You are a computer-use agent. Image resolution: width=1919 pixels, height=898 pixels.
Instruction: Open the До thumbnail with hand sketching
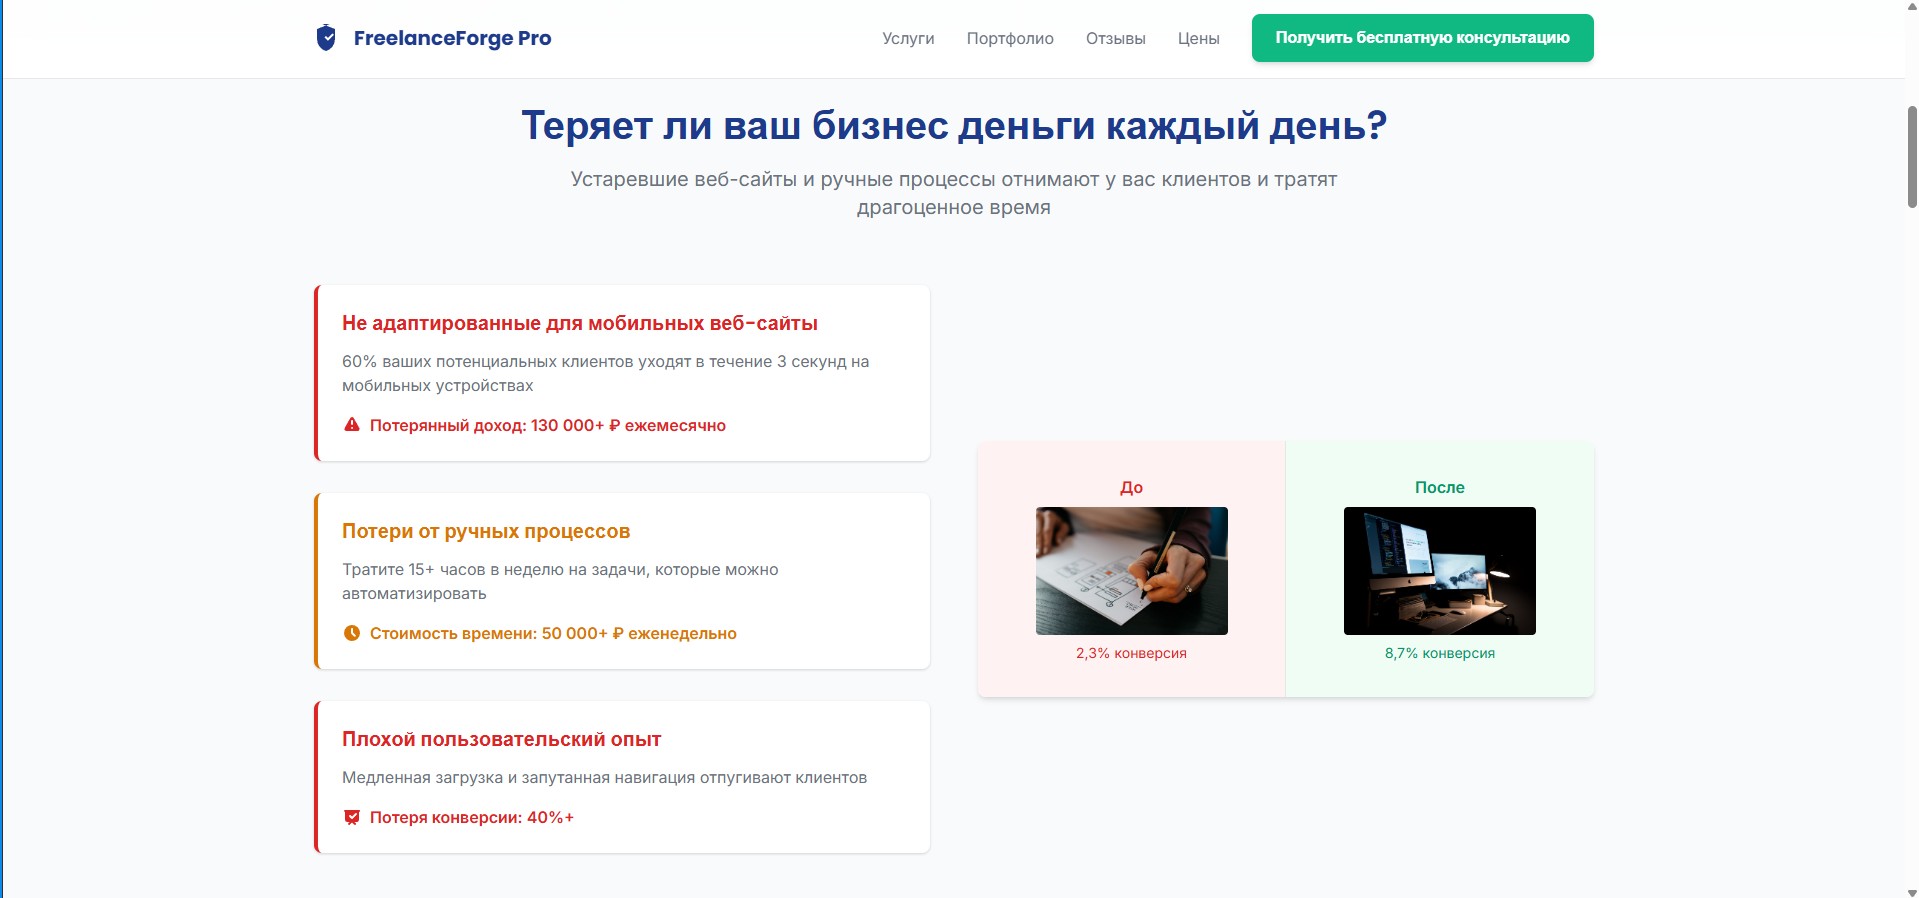pyautogui.click(x=1131, y=571)
